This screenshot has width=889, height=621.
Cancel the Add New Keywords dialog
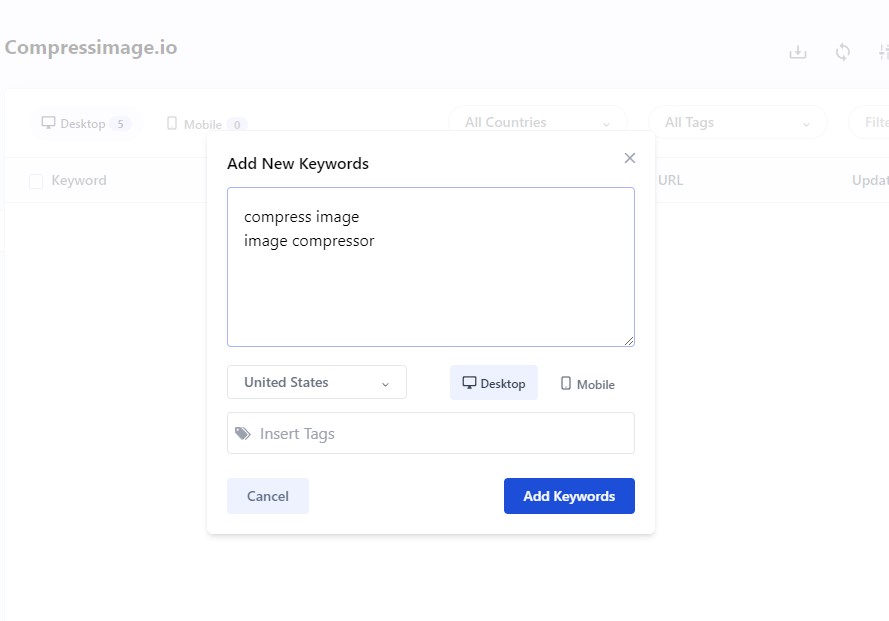click(267, 495)
